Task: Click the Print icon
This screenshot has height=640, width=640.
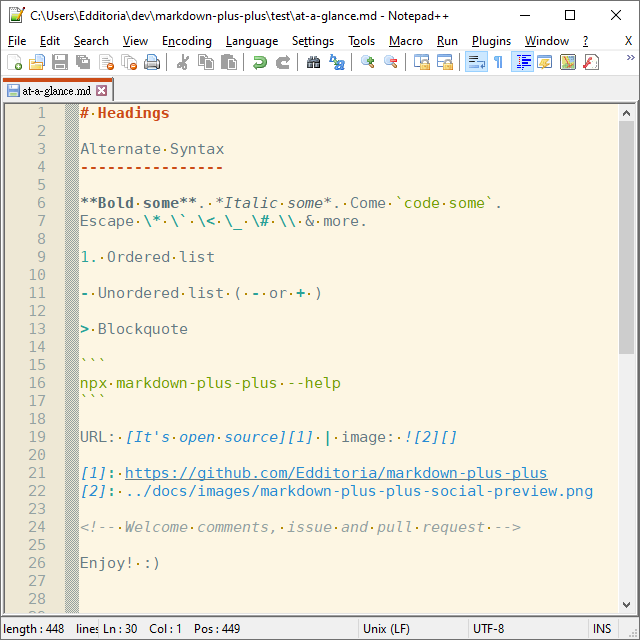Action: tap(152, 62)
